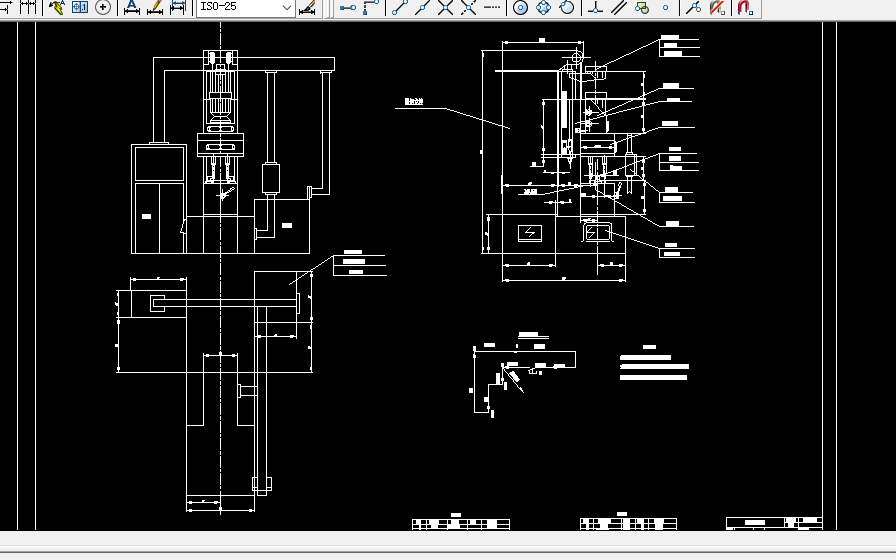Screen dimensions: 896x560
Task: Click the Object Snap toolbar grip handle
Action: (x=328, y=7)
